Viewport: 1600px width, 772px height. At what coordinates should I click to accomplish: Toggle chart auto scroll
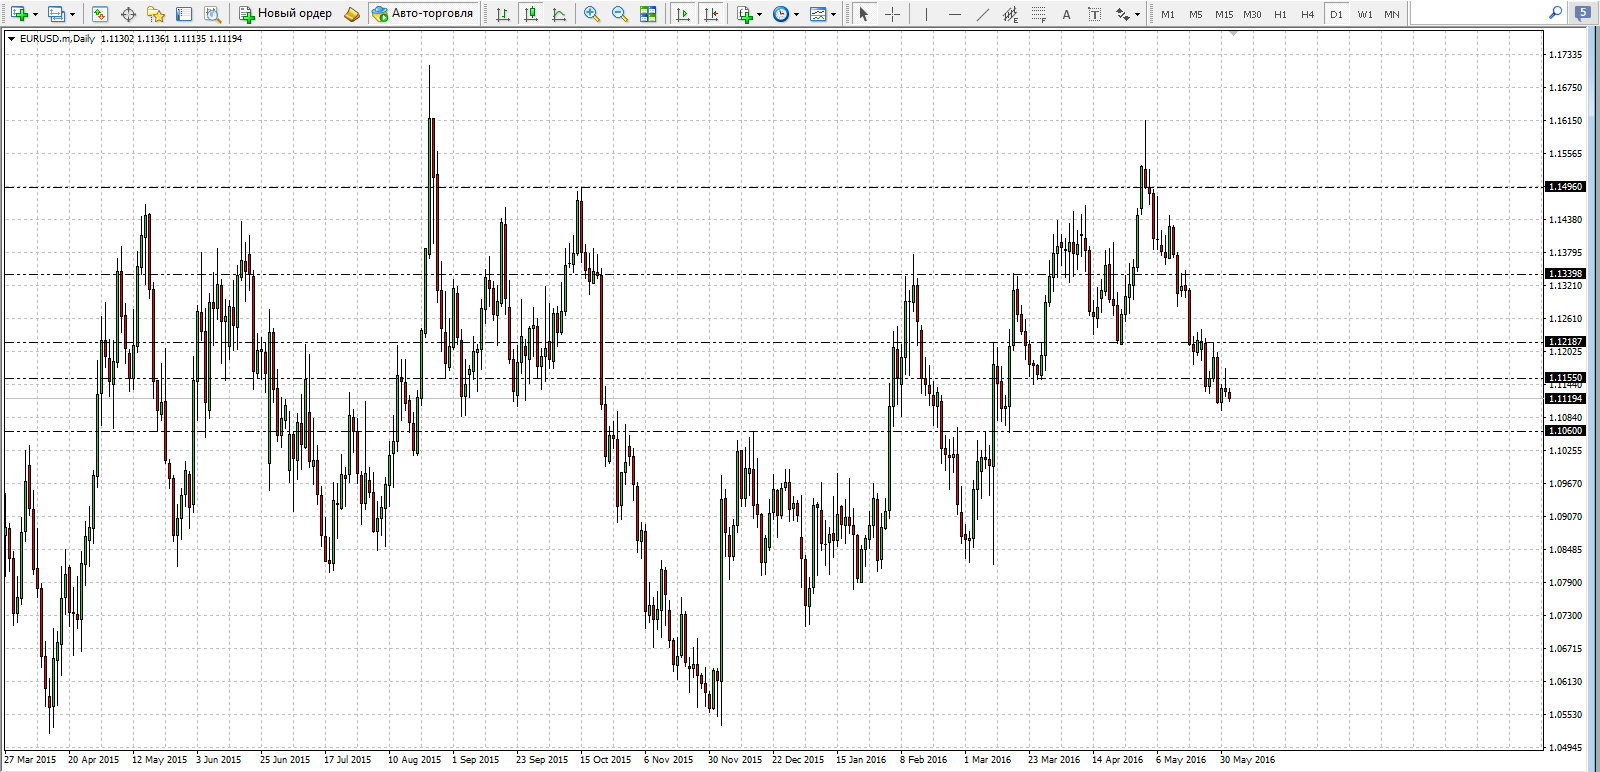click(683, 14)
